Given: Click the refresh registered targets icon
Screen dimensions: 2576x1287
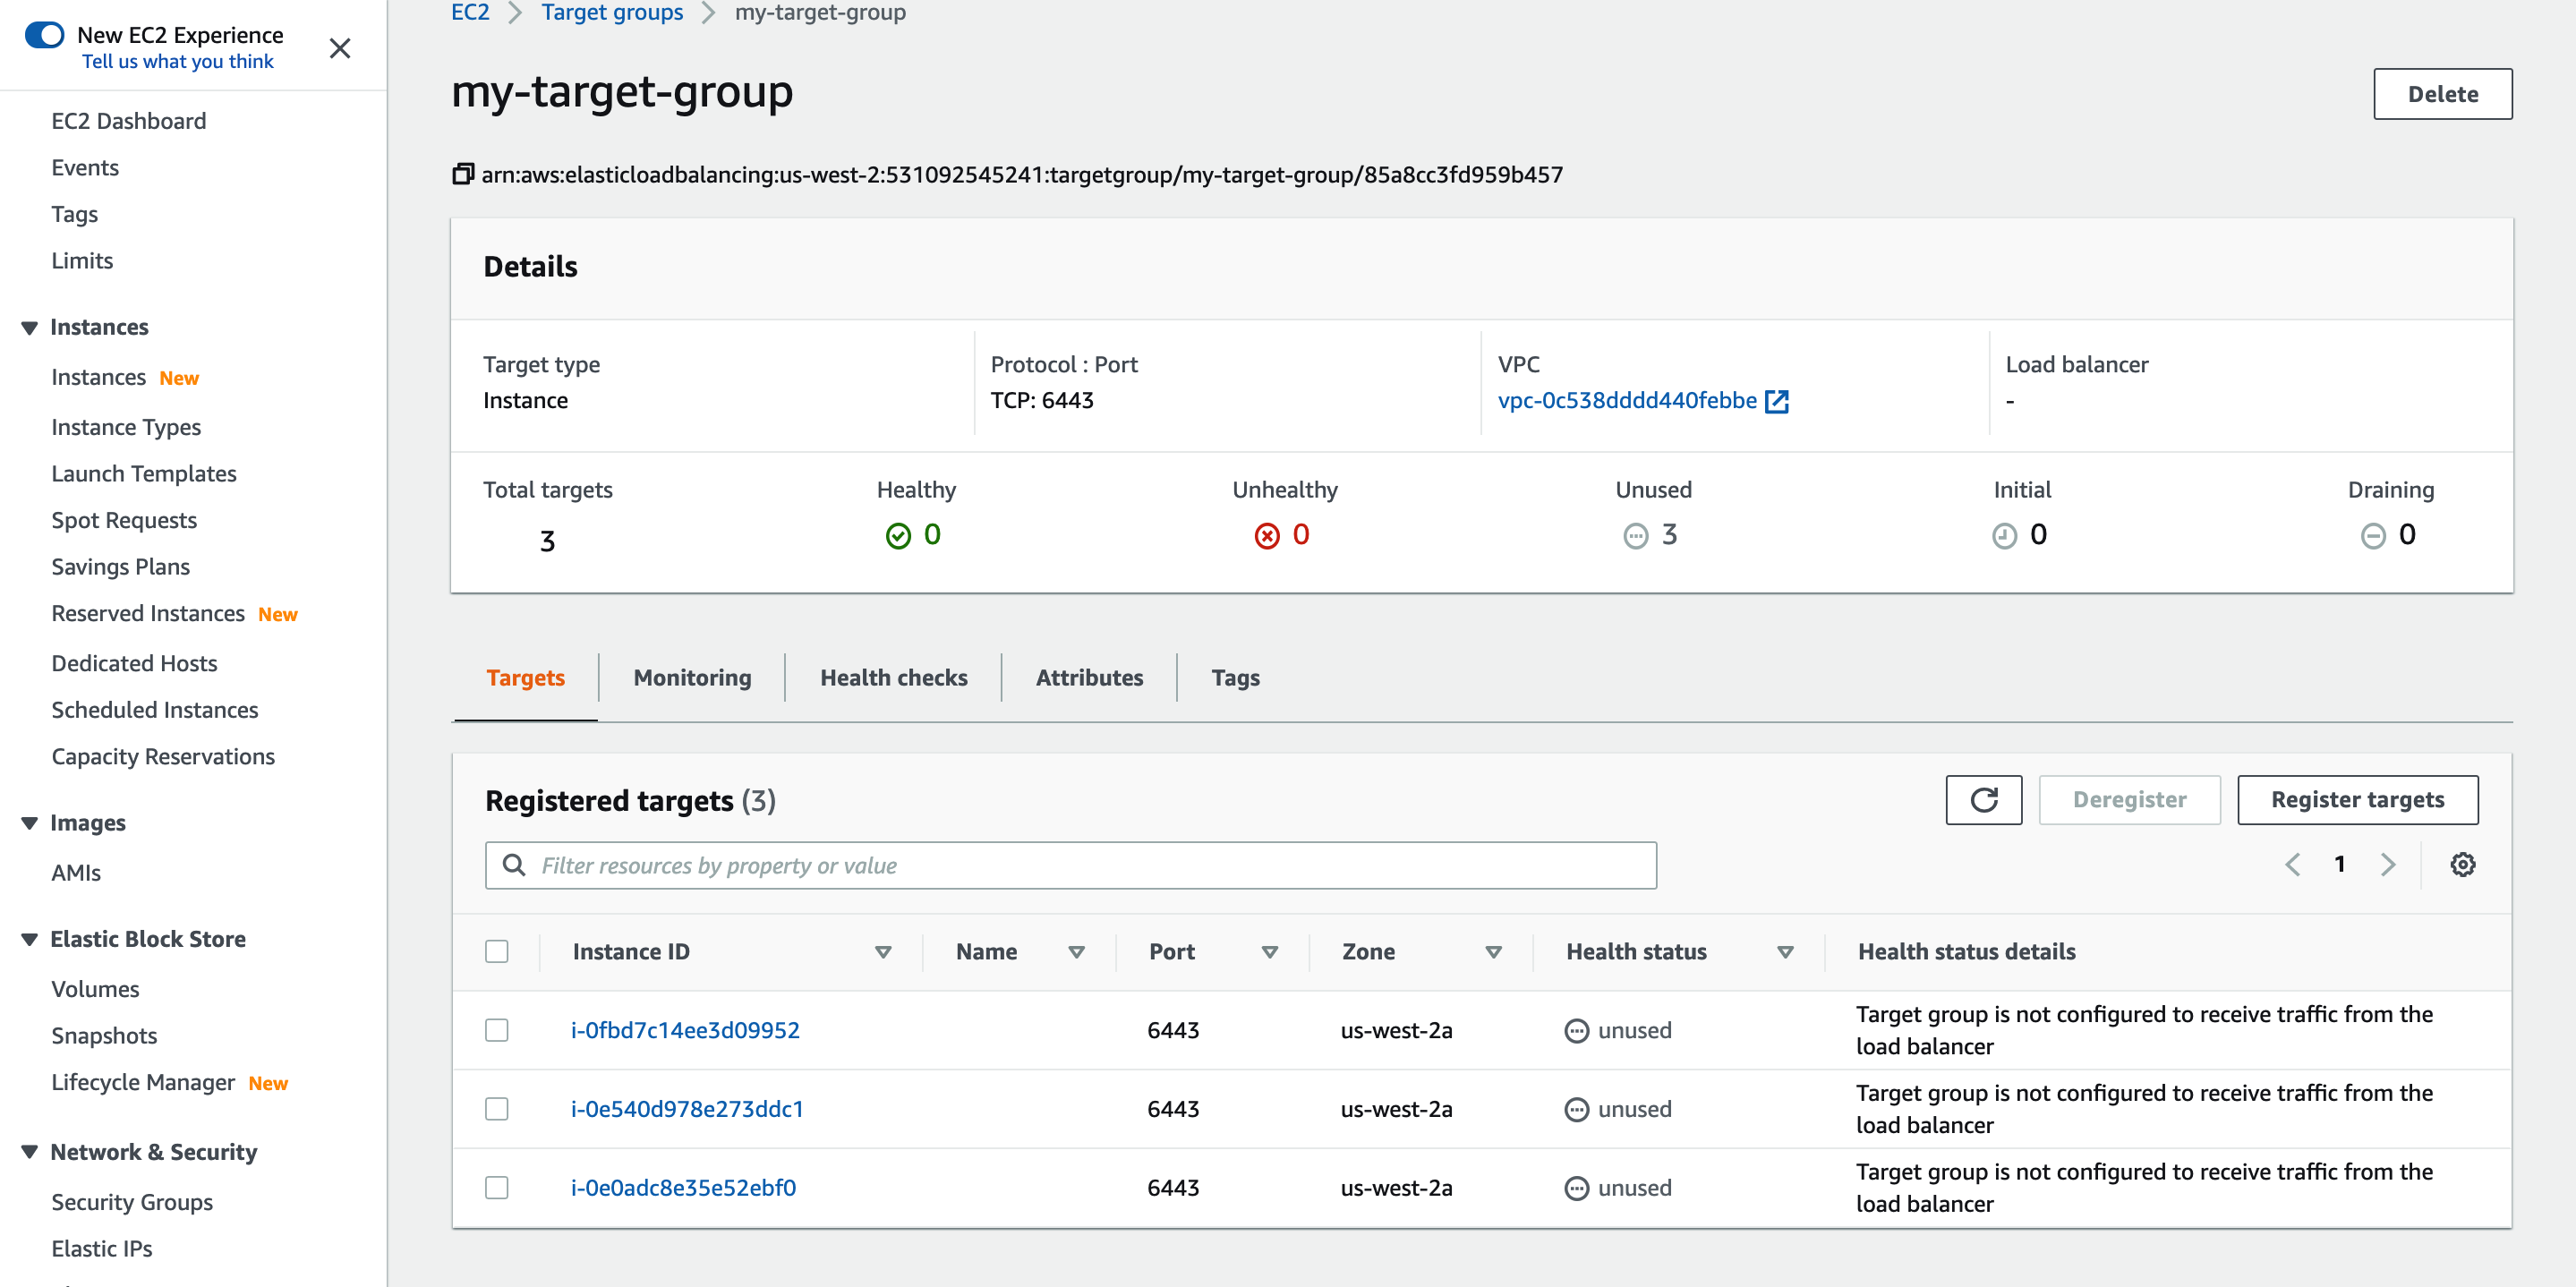Looking at the screenshot, I should [1983, 800].
